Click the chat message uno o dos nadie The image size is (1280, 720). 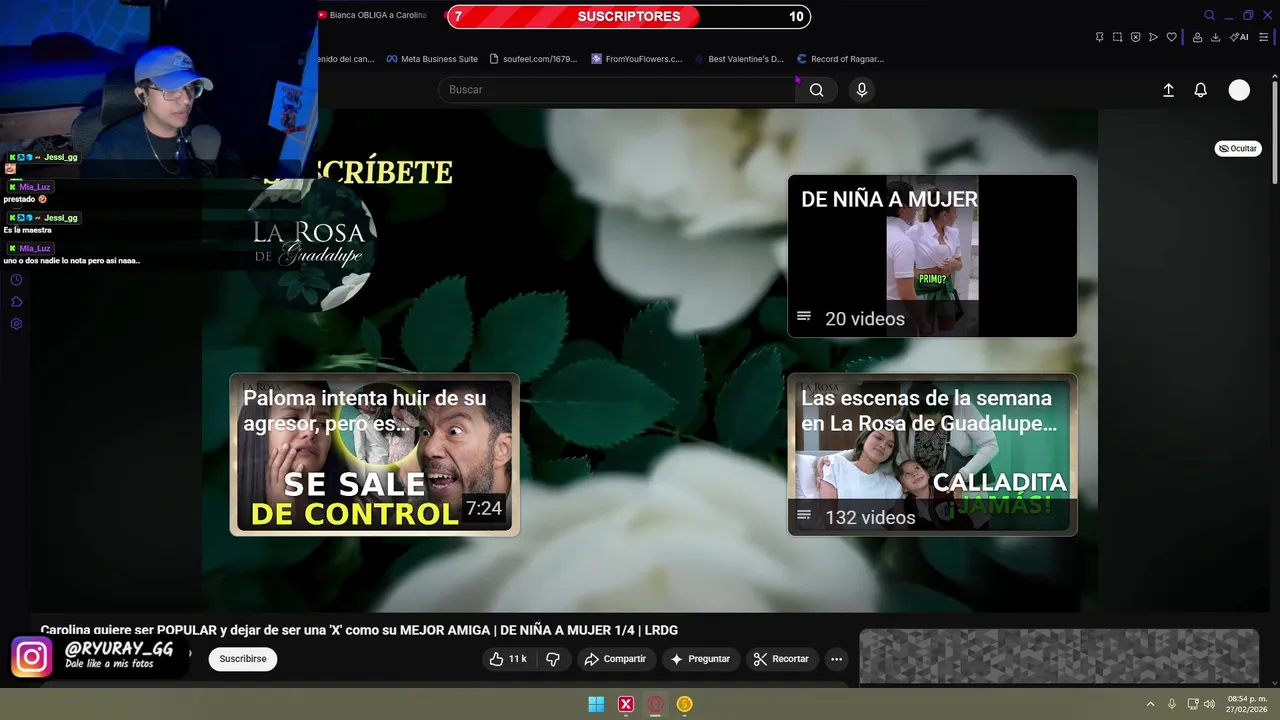point(71,261)
